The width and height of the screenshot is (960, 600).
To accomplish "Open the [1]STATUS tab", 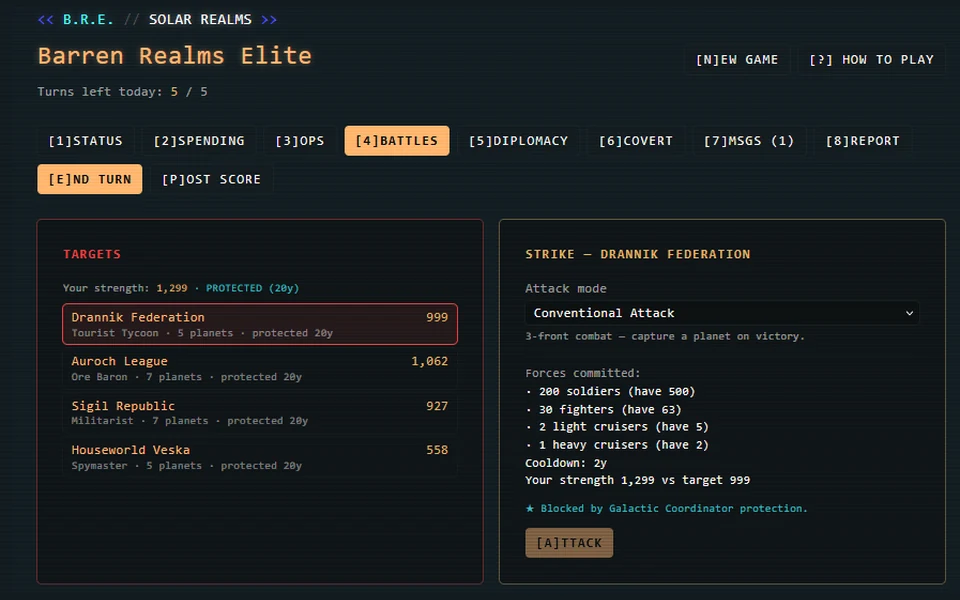I will (86, 141).
